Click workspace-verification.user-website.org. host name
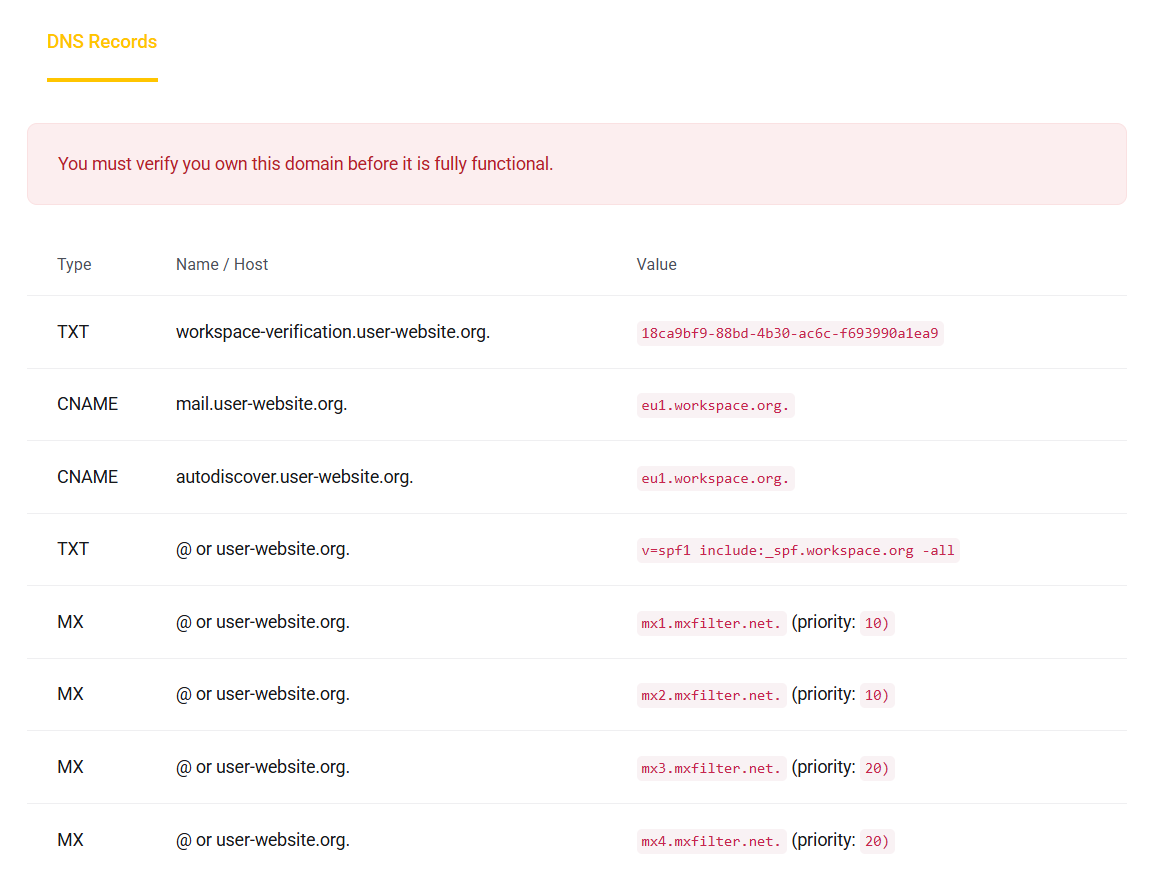Screen dimensions: 1155x896 (x=332, y=332)
